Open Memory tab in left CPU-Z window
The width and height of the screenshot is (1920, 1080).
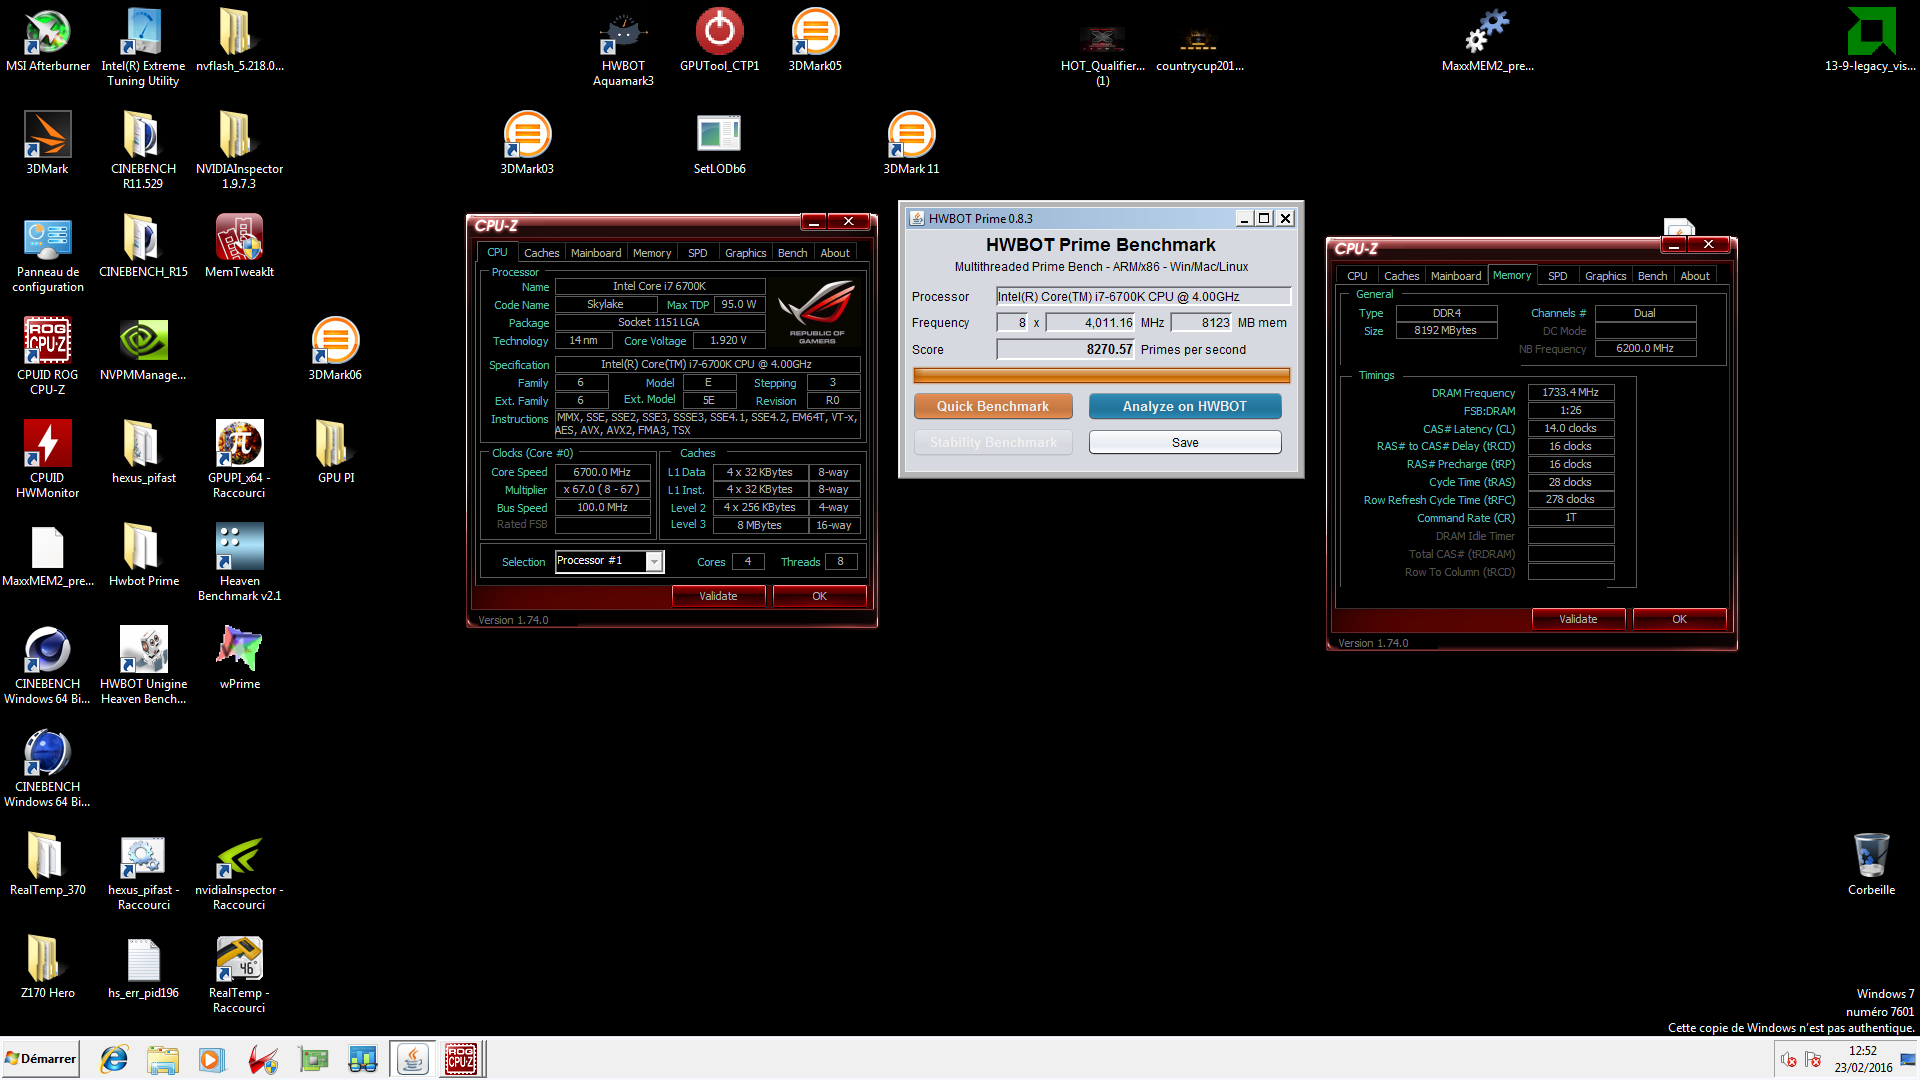pyautogui.click(x=652, y=253)
